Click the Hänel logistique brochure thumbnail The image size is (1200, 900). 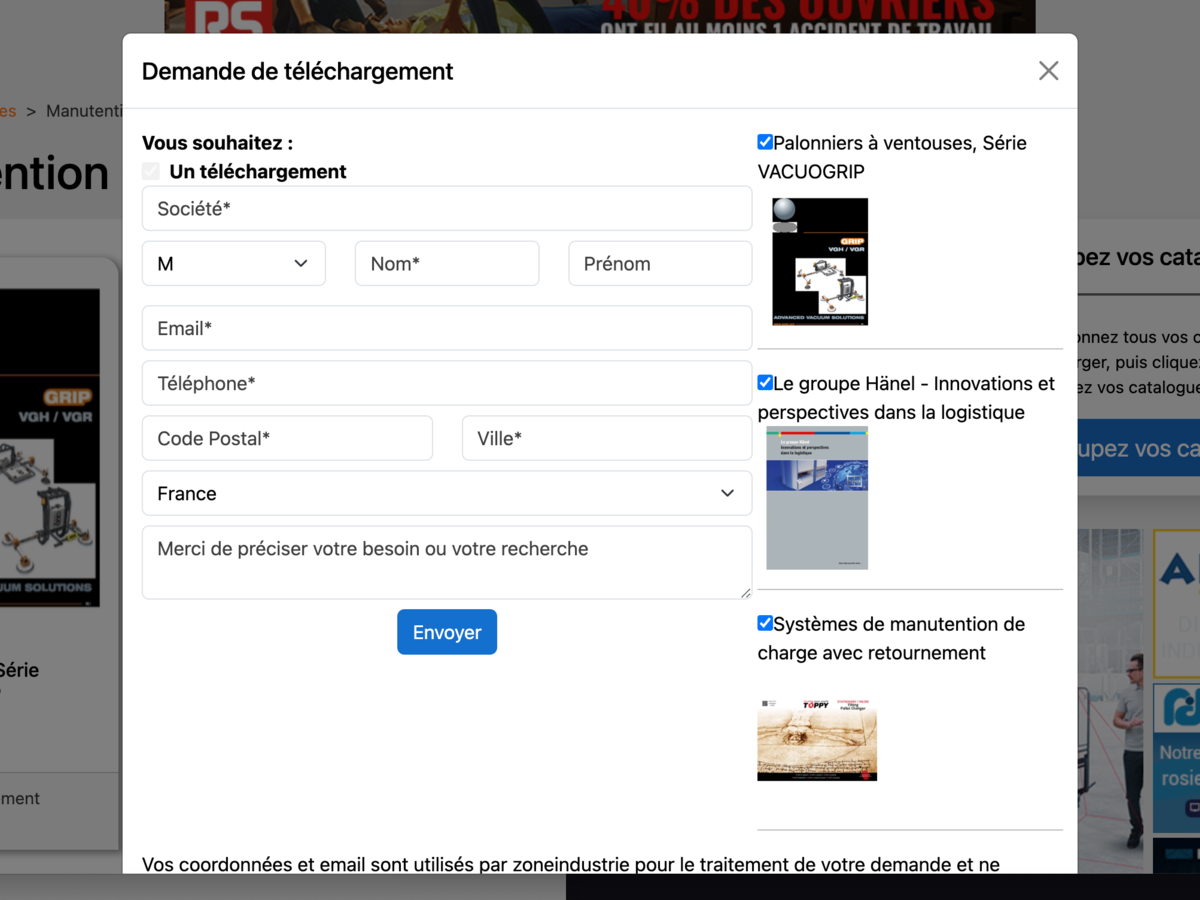click(817, 497)
